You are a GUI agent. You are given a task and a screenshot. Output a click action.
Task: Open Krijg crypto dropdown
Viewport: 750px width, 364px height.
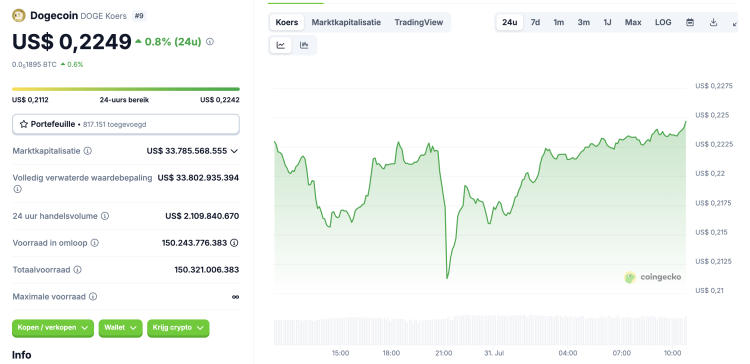pos(178,328)
